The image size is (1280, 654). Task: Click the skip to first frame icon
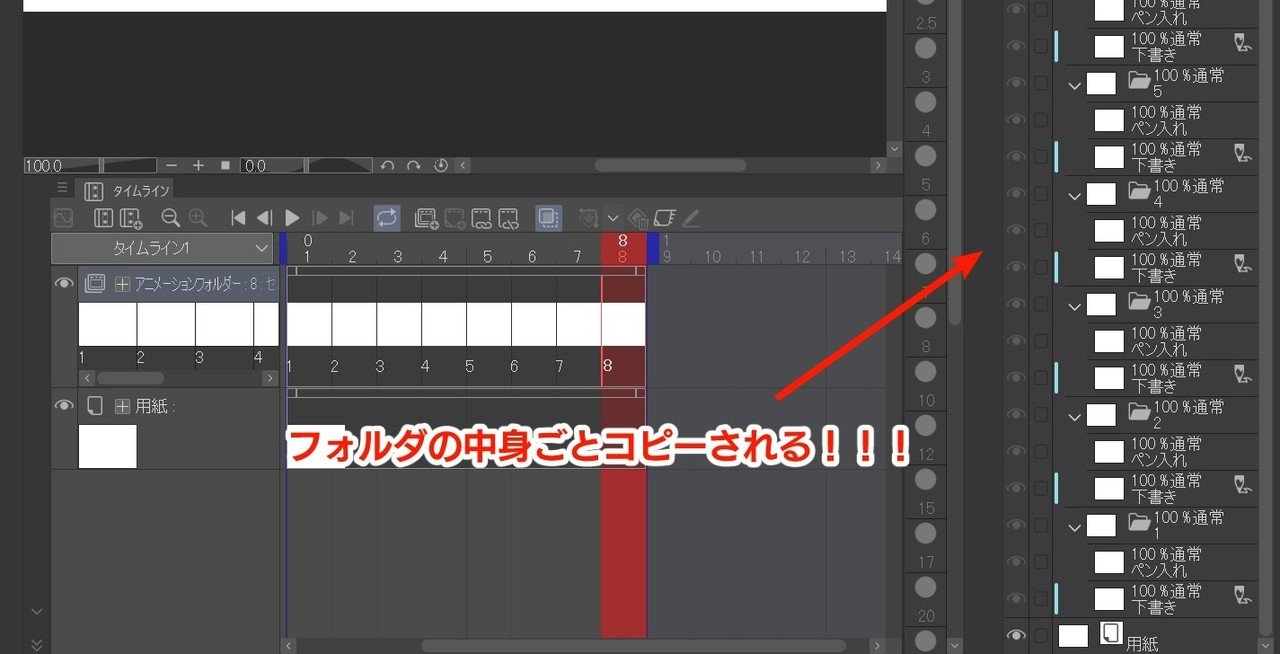click(x=240, y=217)
